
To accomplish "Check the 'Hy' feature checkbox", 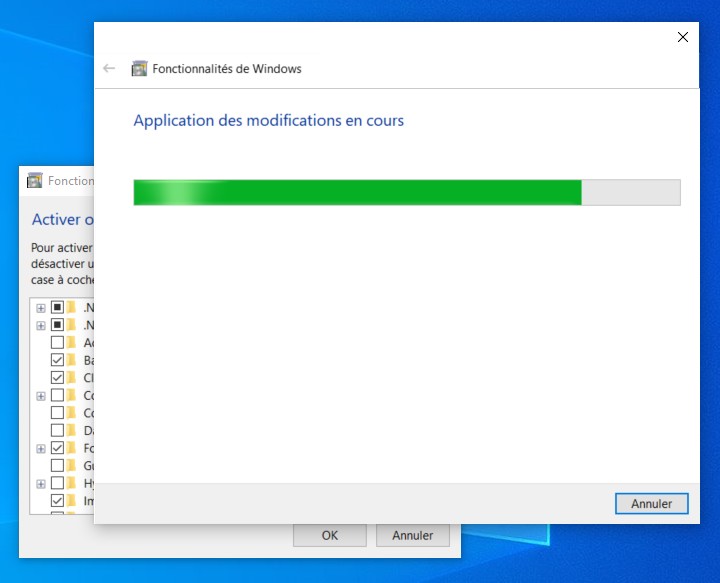I will click(57, 483).
